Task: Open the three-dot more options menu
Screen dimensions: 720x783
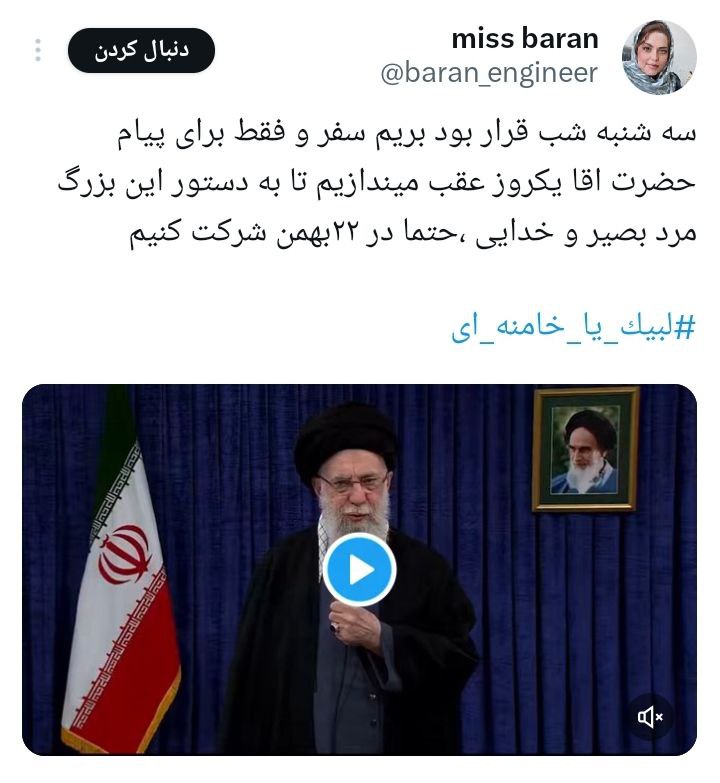Action: pyautogui.click(x=38, y=50)
